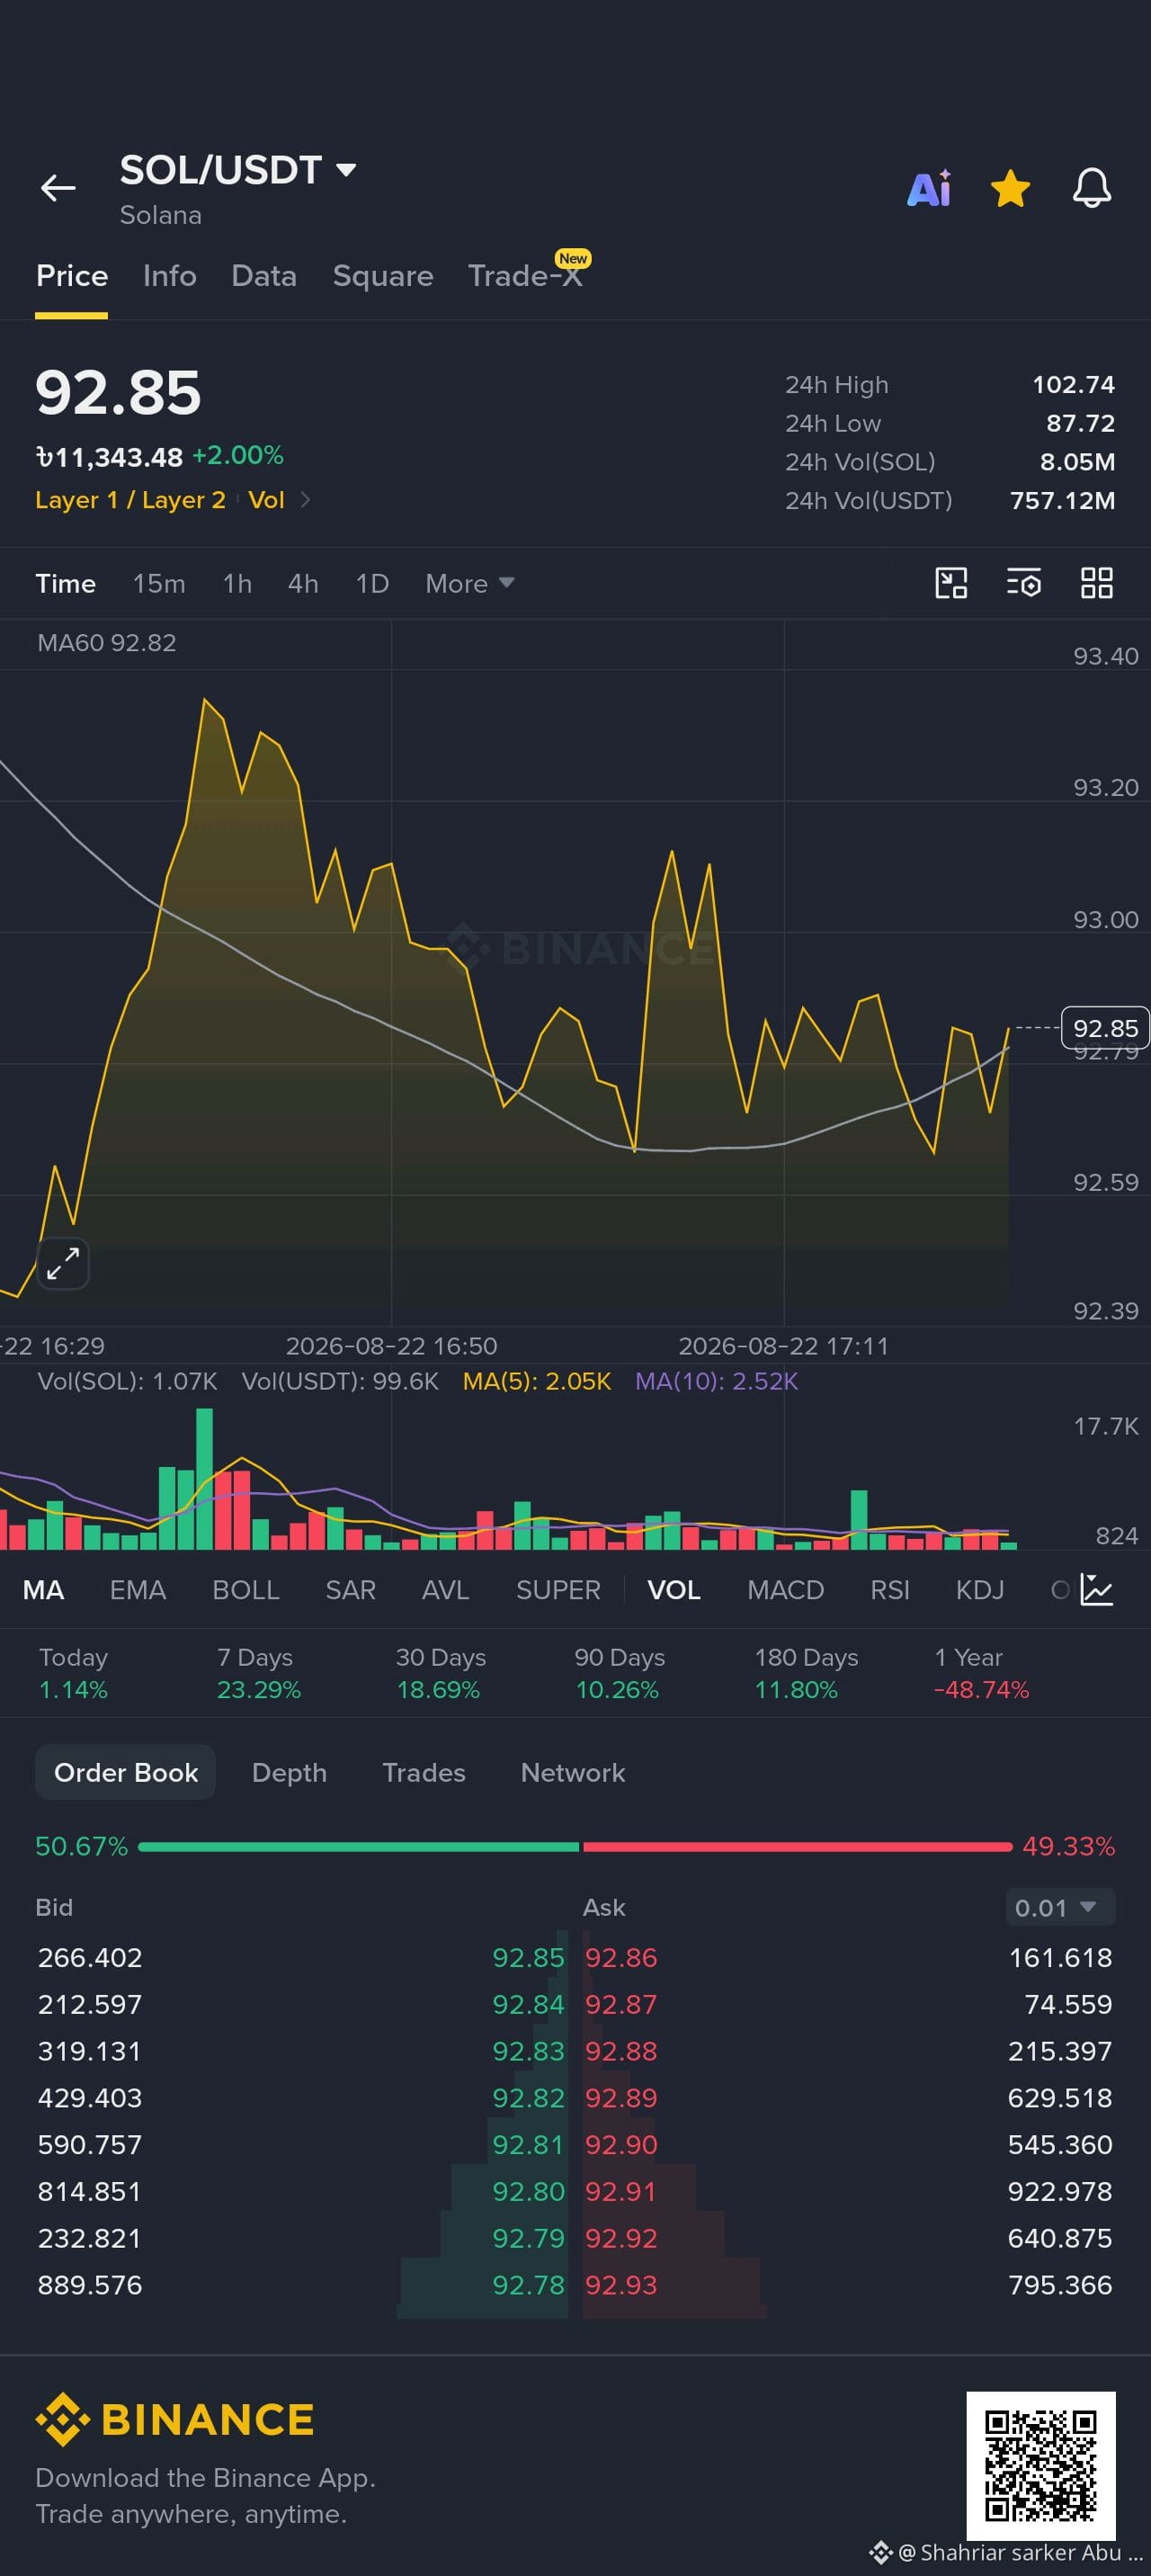Tap the 24h Vol(USDT) value 757.12M
1151x2576 pixels.
tap(1062, 500)
